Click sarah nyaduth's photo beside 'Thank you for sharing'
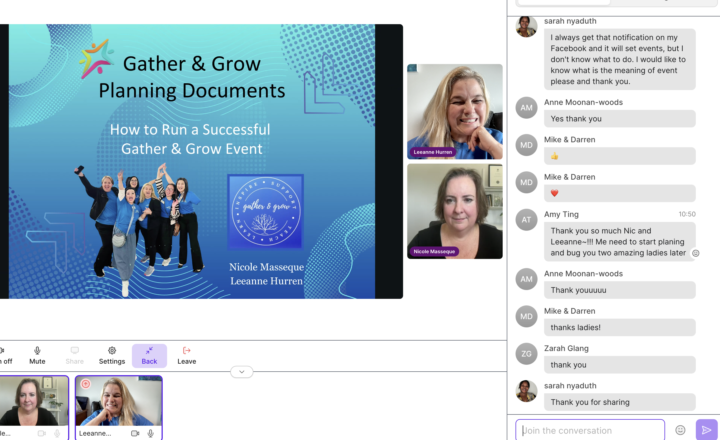The image size is (720, 440). [526, 391]
